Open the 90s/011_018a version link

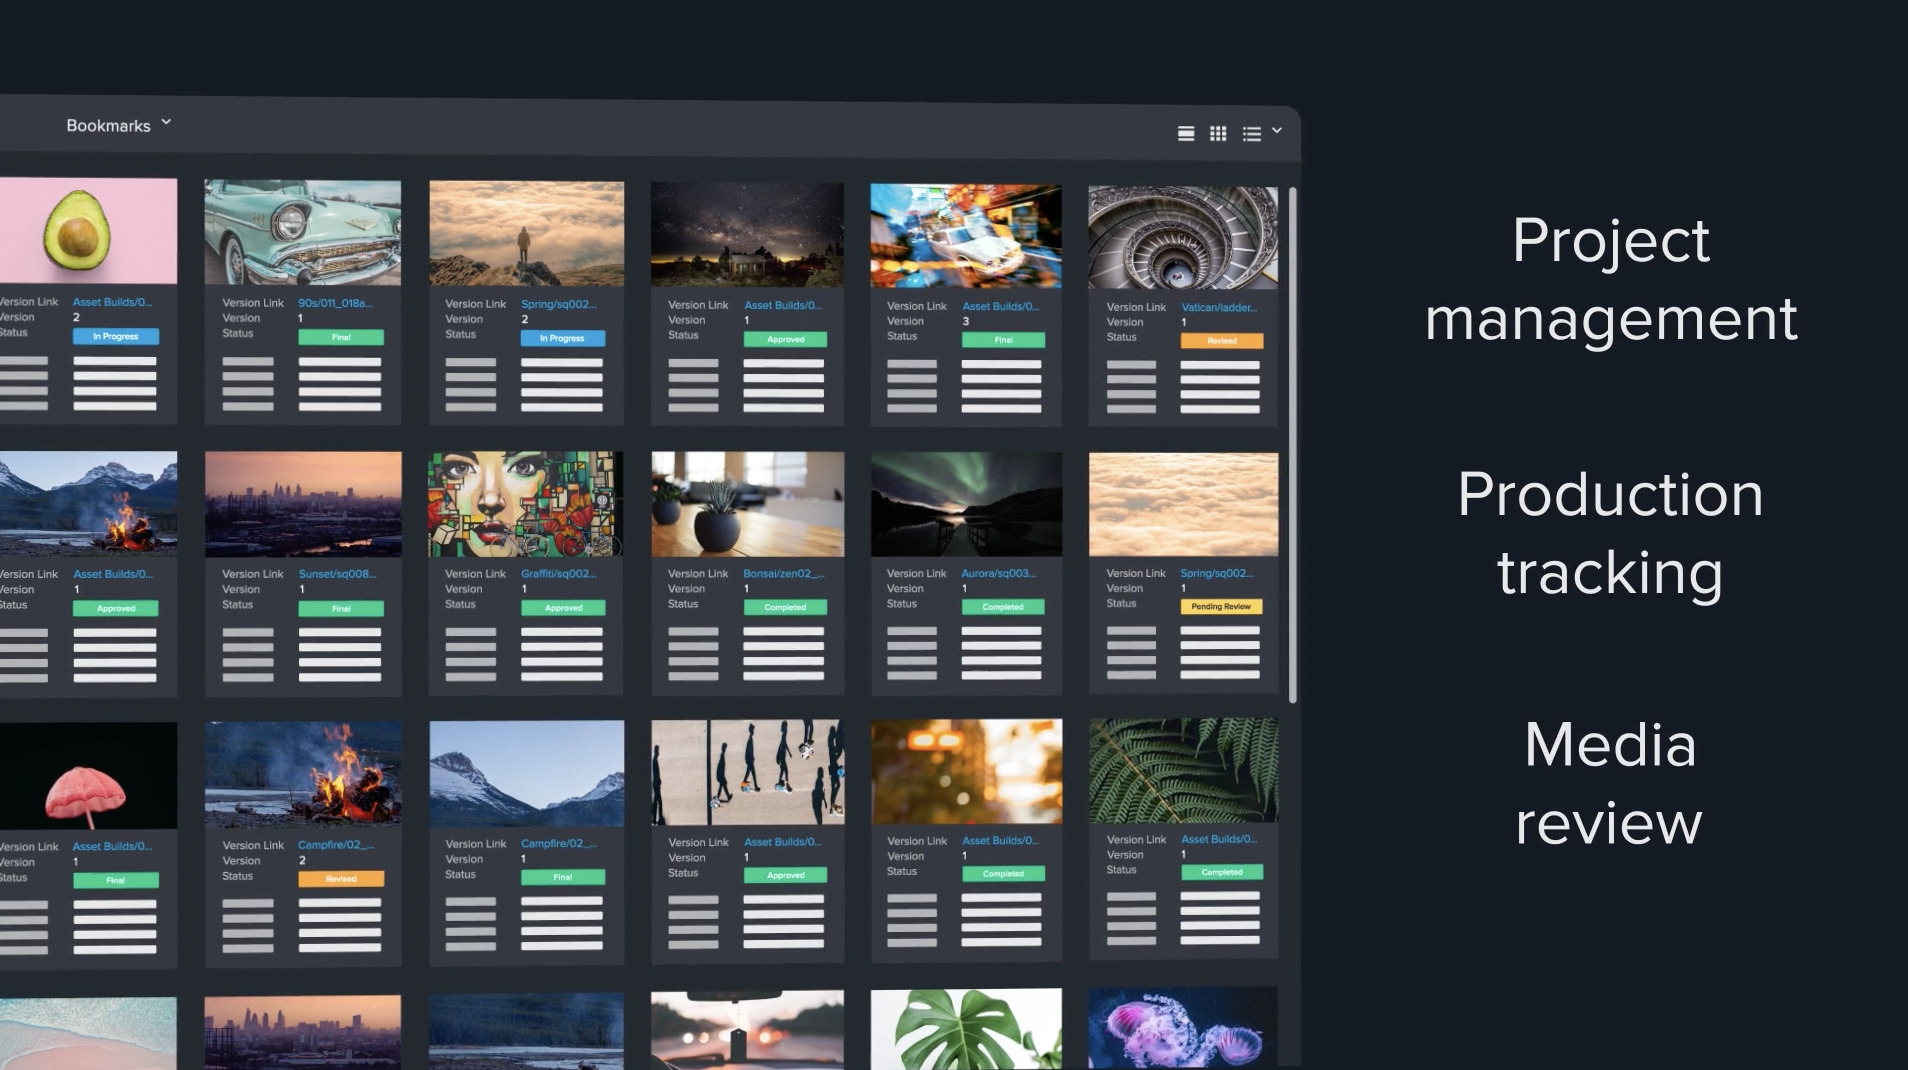tap(335, 303)
